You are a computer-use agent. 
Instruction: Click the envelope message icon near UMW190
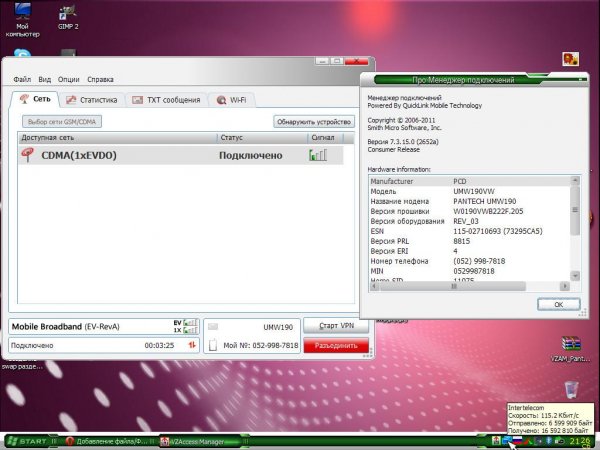coord(213,327)
